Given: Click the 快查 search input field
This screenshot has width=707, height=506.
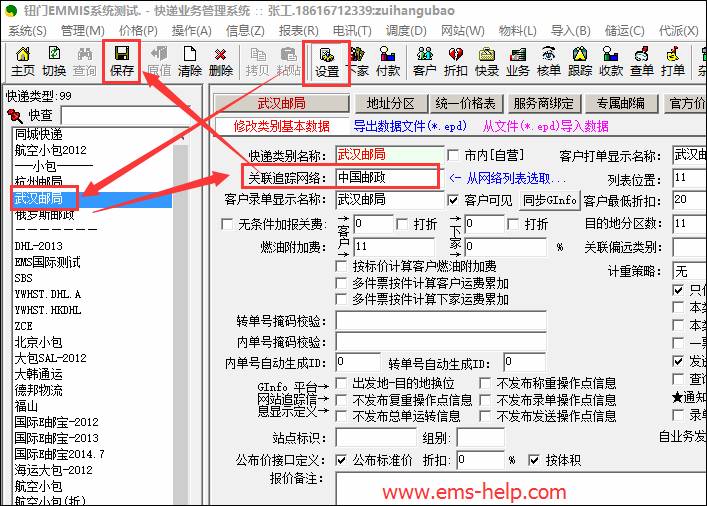Looking at the screenshot, I should pos(125,116).
